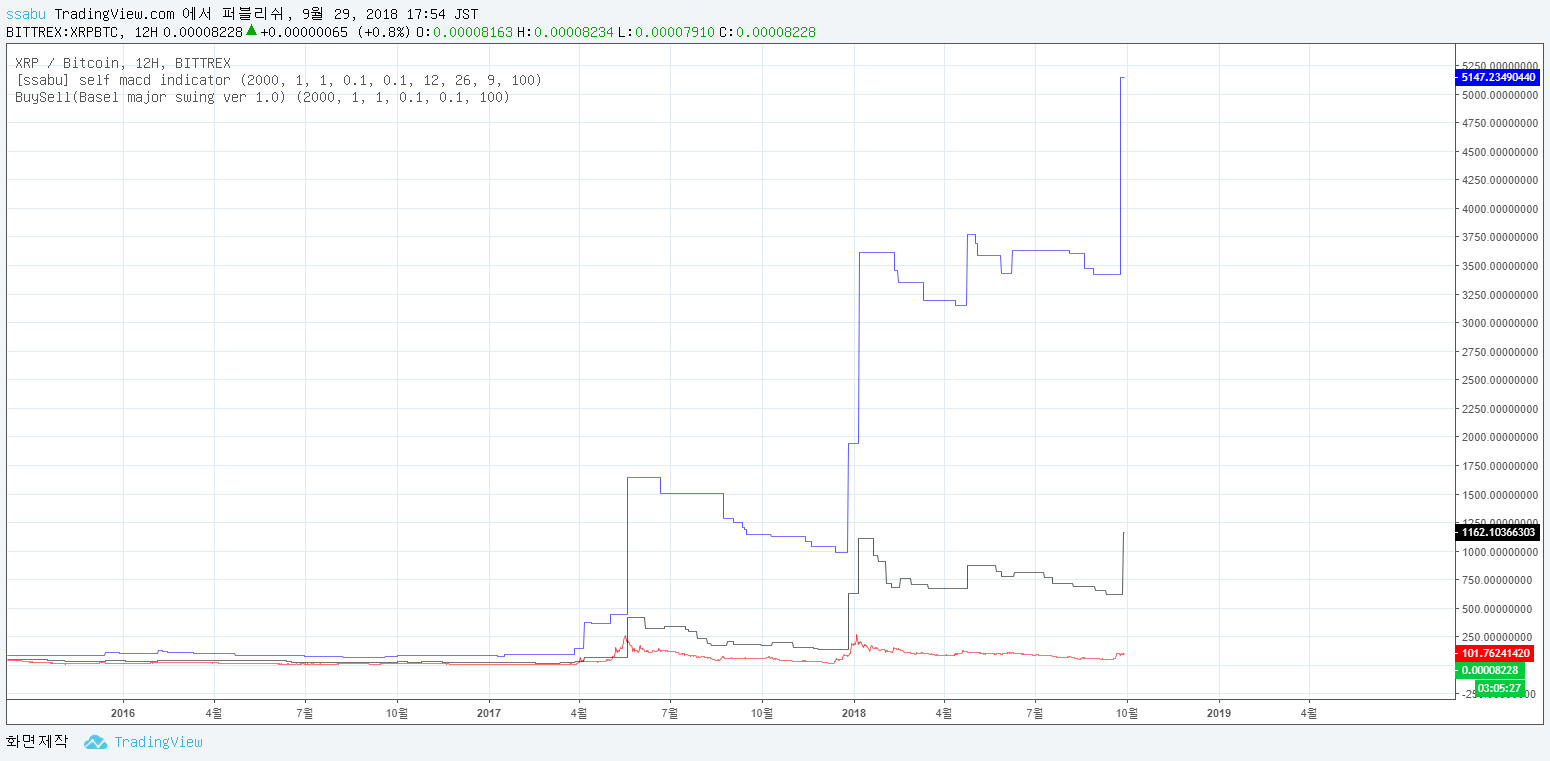Click the 2018 label on time axis
Viewport: 1550px width, 761px height.
(854, 713)
